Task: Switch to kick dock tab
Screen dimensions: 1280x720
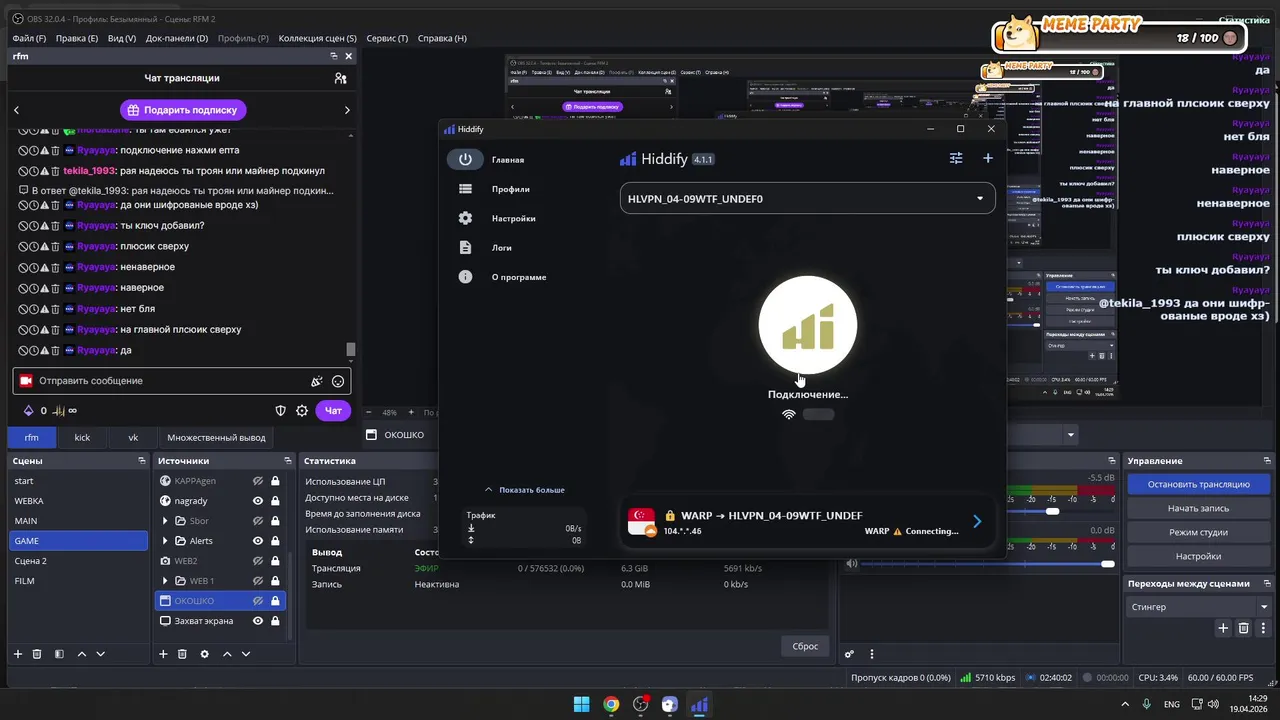Action: tap(82, 437)
